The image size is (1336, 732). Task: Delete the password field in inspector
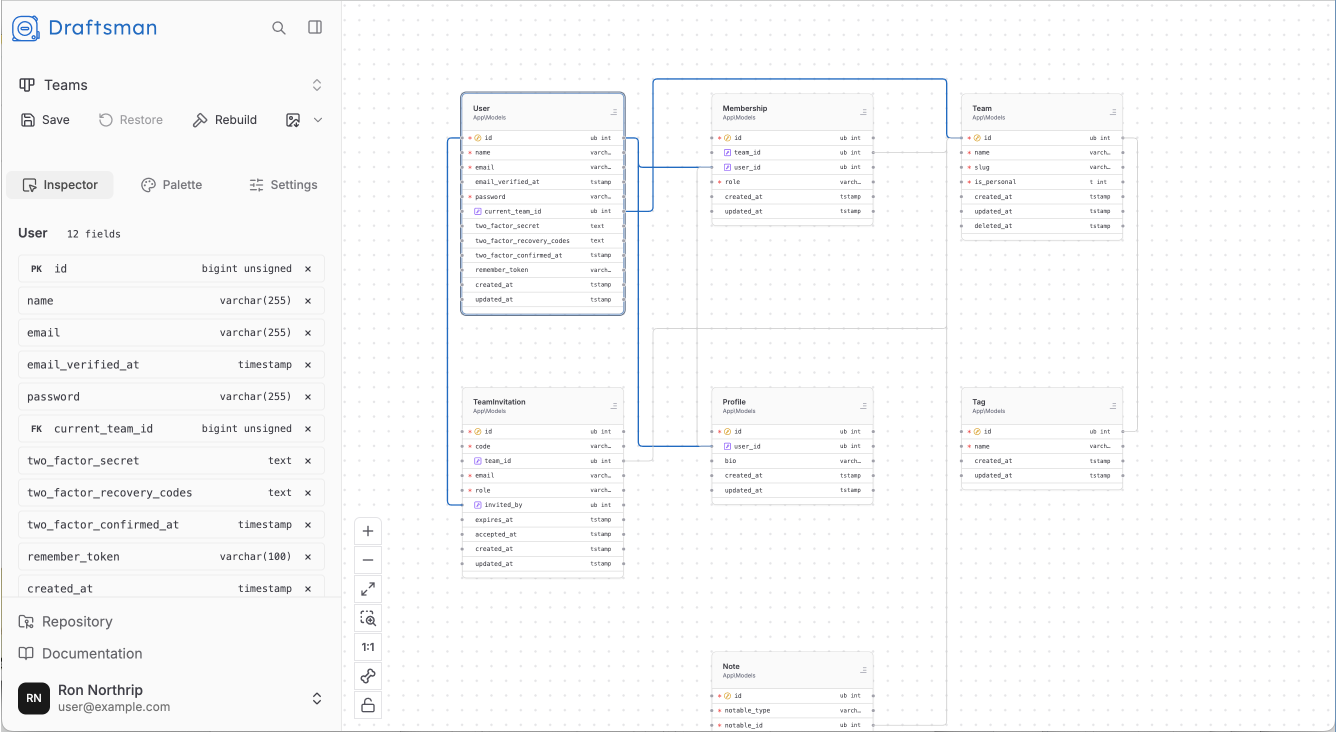[x=308, y=397]
